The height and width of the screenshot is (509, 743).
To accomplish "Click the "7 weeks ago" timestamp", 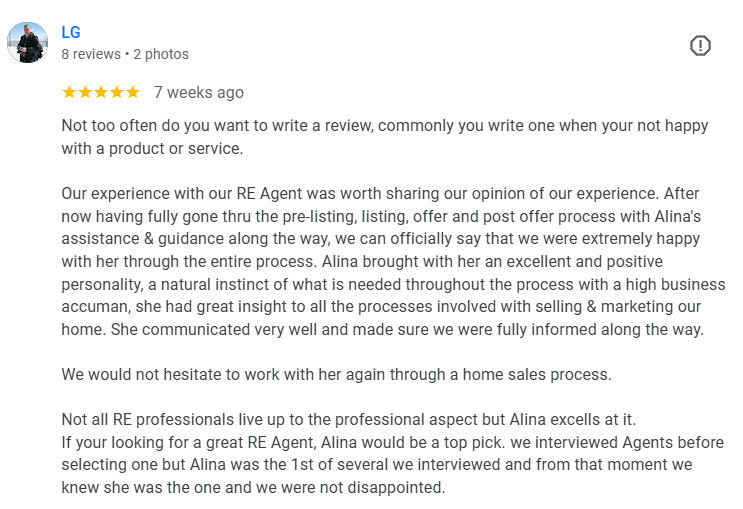I will tap(198, 92).
